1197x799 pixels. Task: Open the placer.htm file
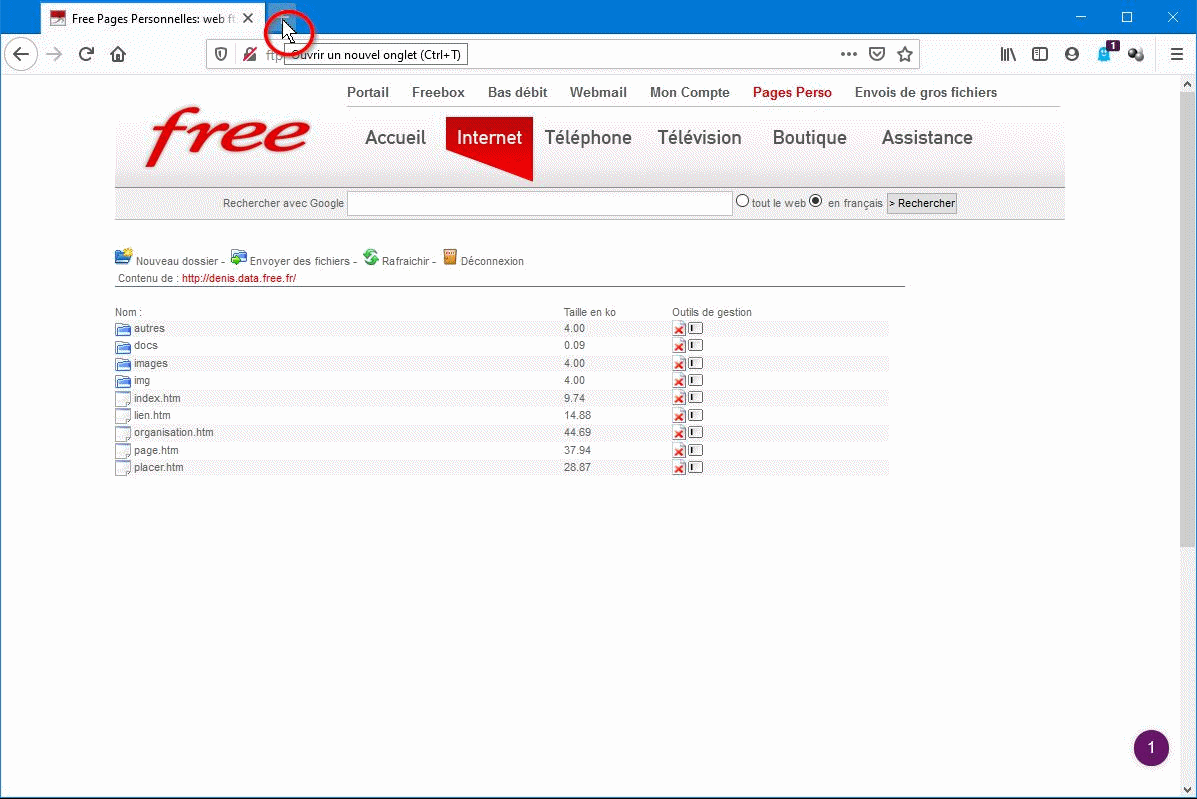[x=158, y=468]
